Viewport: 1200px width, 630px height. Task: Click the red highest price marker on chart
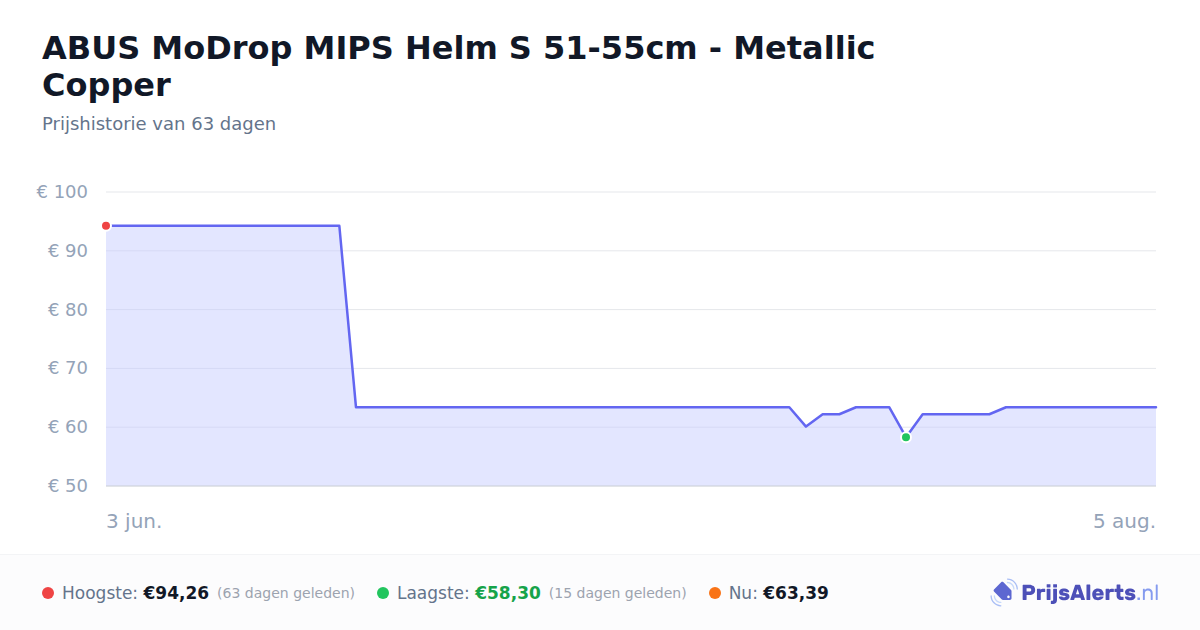pyautogui.click(x=106, y=226)
